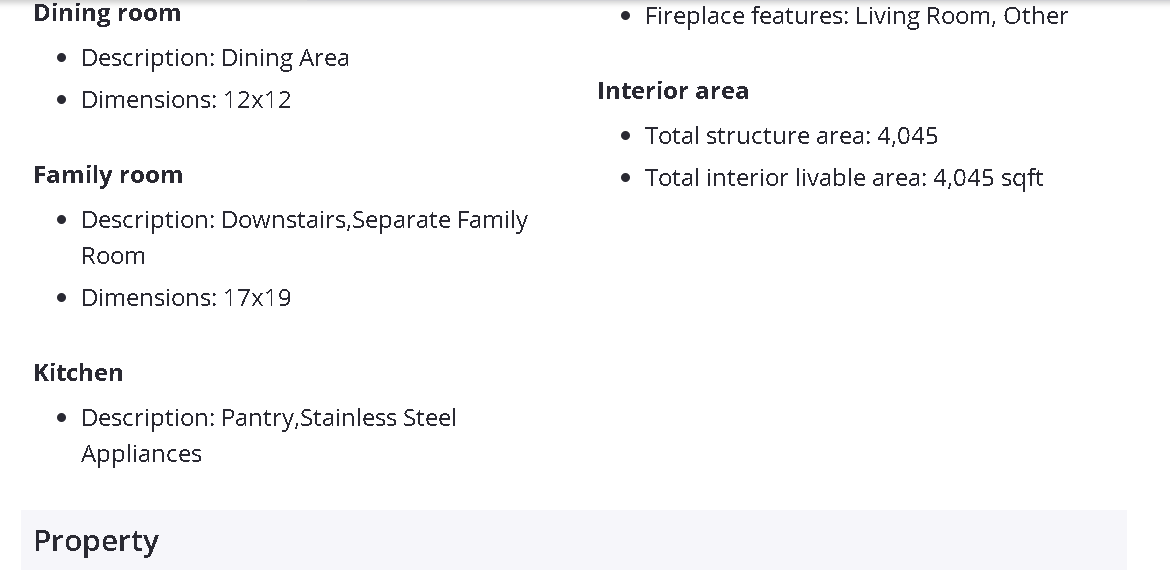This screenshot has width=1170, height=574.
Task: Click the Dimensions 17x19 text
Action: [x=186, y=298]
